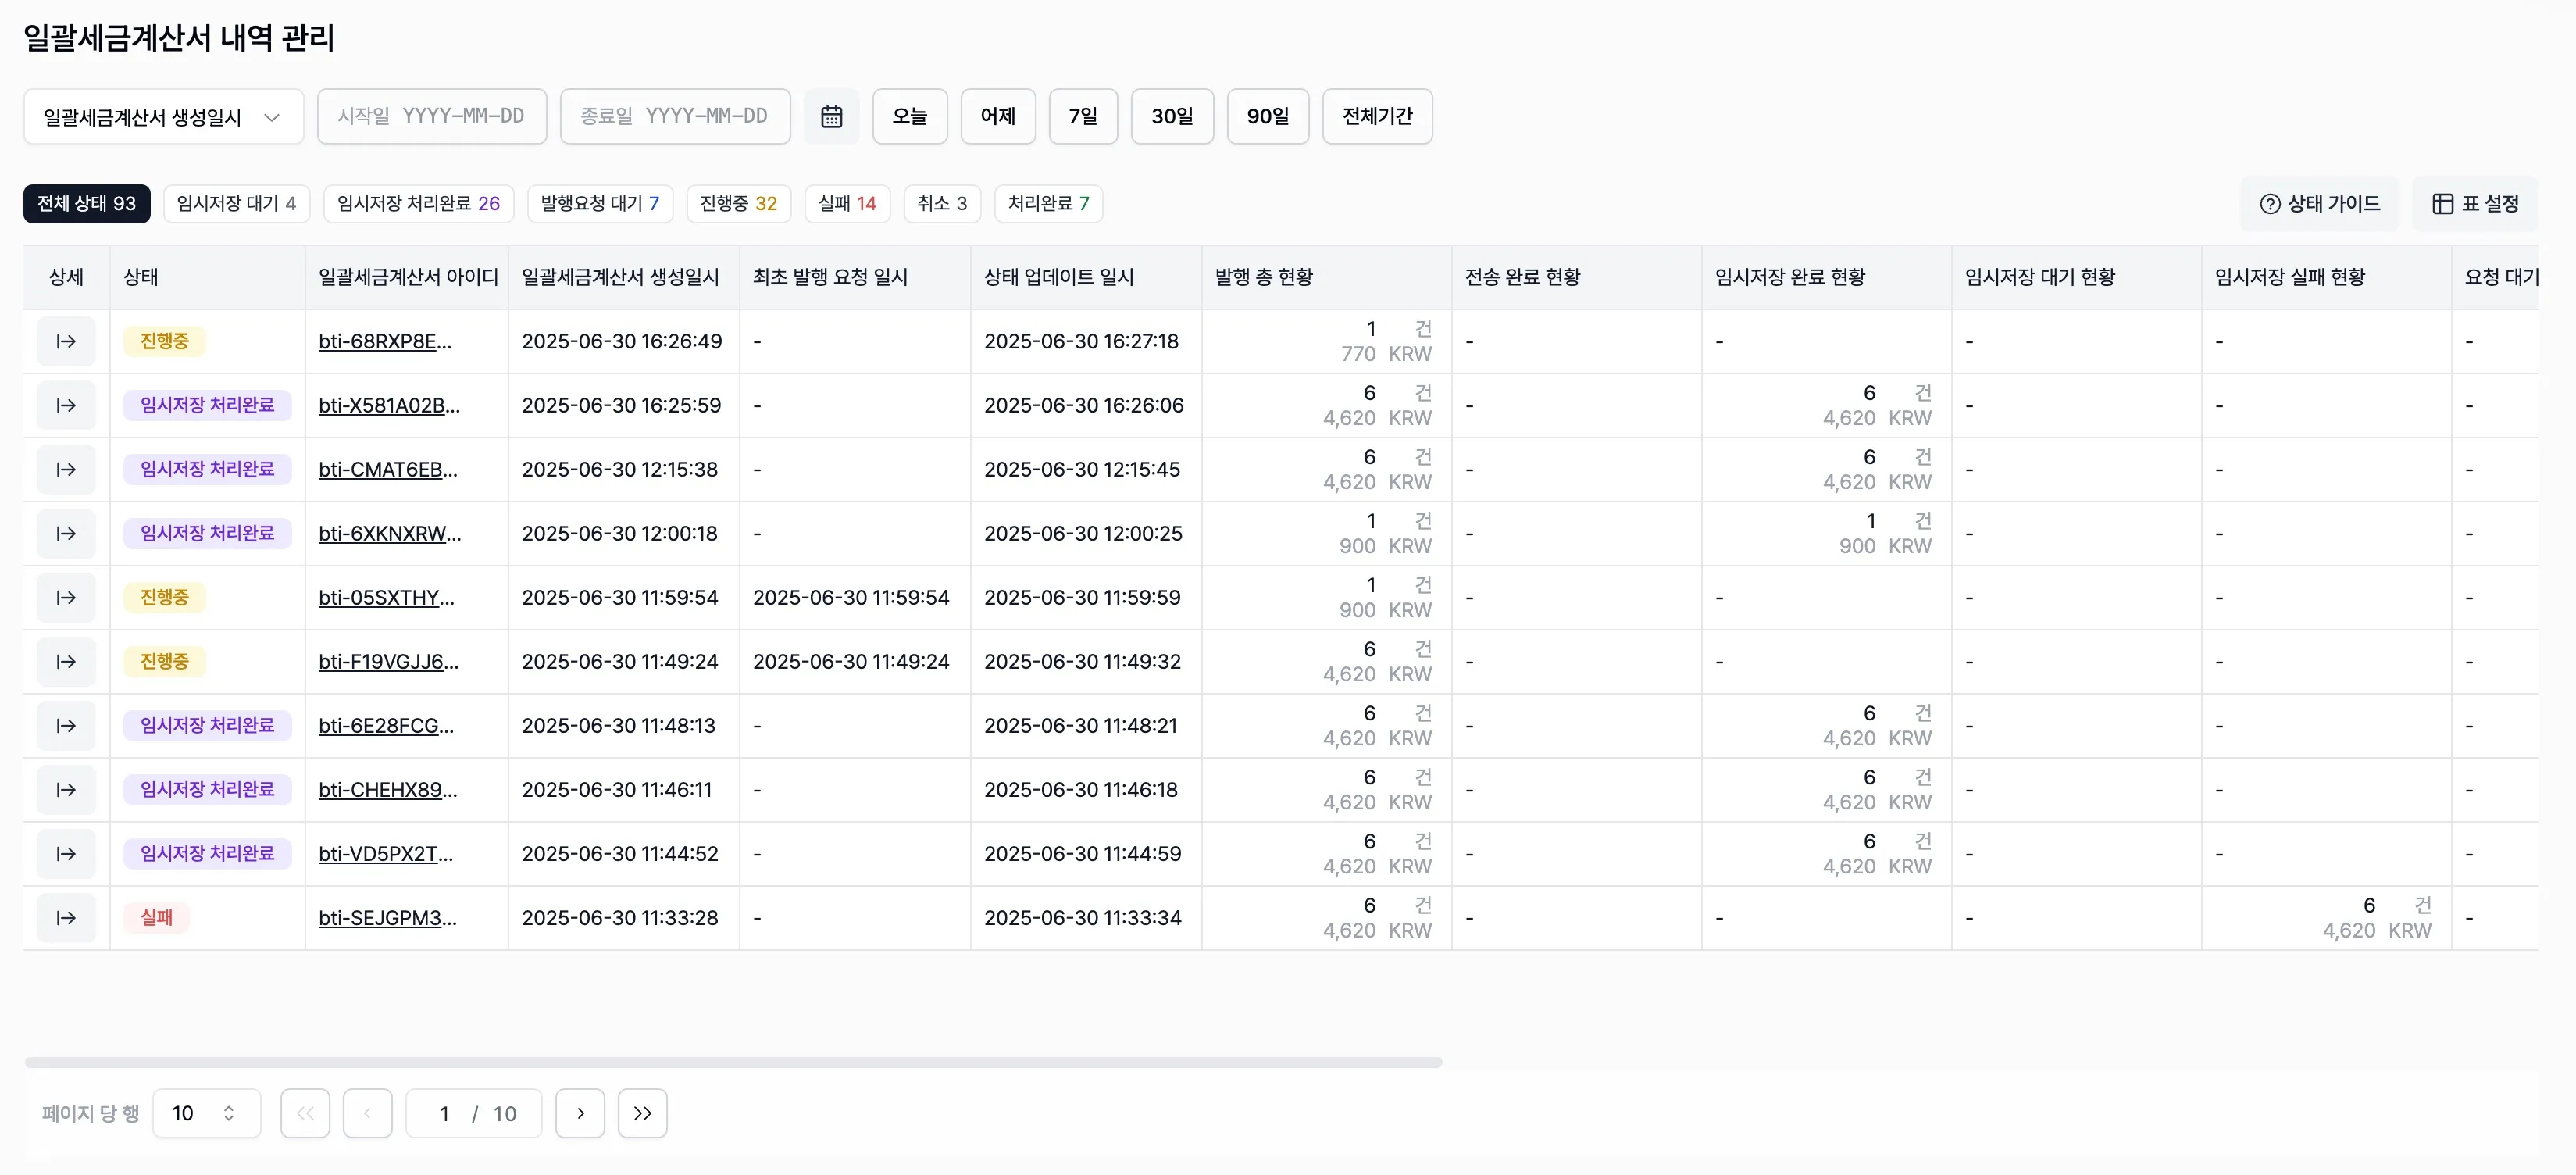The image size is (2576, 1175).
Task: Select the 전체기간 period button
Action: click(x=1376, y=116)
